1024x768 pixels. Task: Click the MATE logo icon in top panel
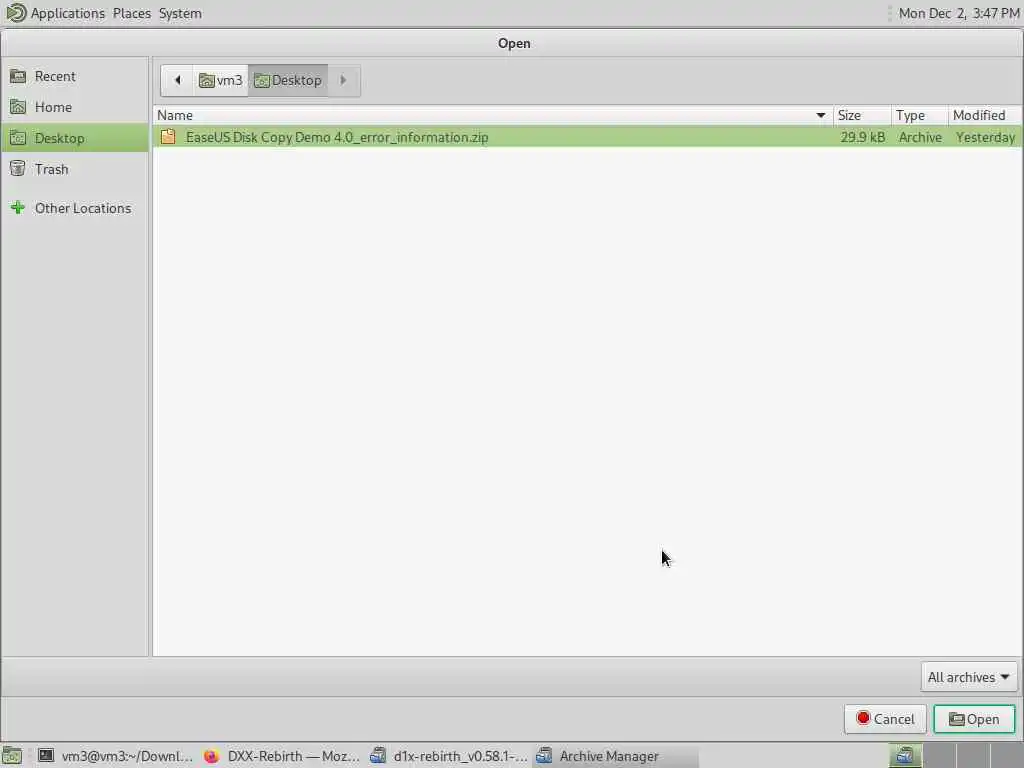coord(16,12)
